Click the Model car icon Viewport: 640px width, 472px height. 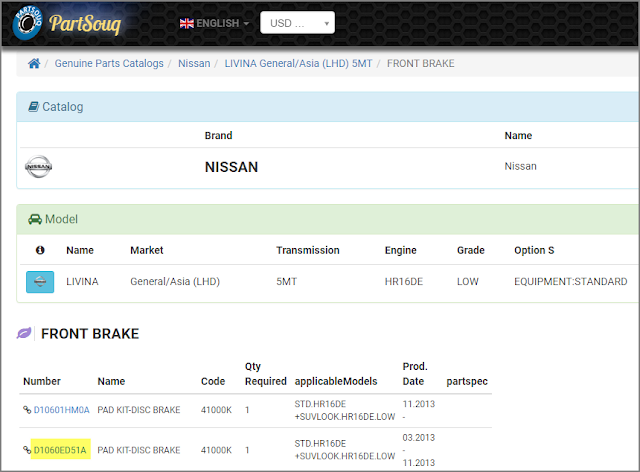click(x=35, y=219)
